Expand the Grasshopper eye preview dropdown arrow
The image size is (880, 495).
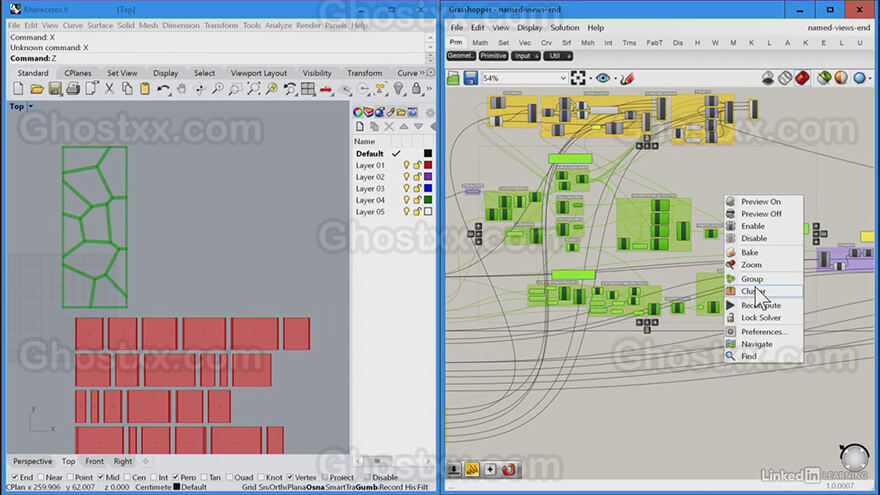click(x=615, y=79)
